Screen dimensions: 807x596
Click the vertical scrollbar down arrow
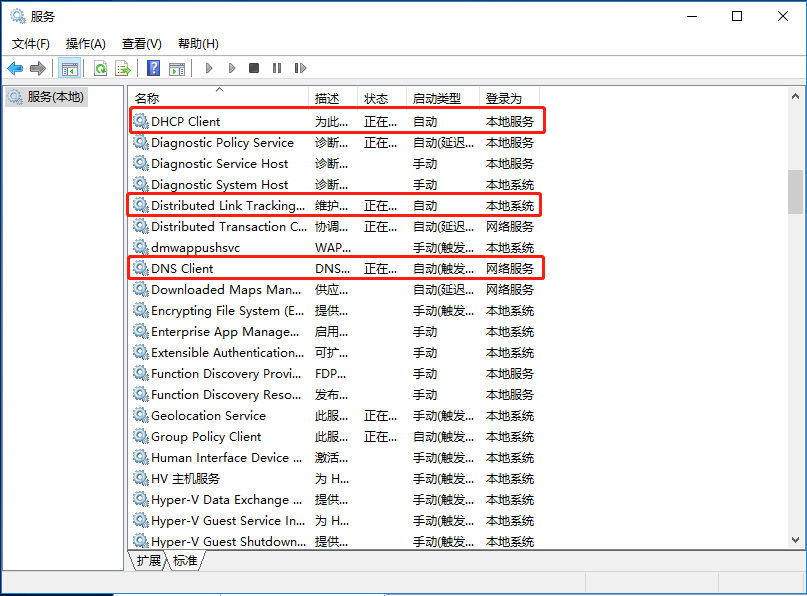[795, 539]
